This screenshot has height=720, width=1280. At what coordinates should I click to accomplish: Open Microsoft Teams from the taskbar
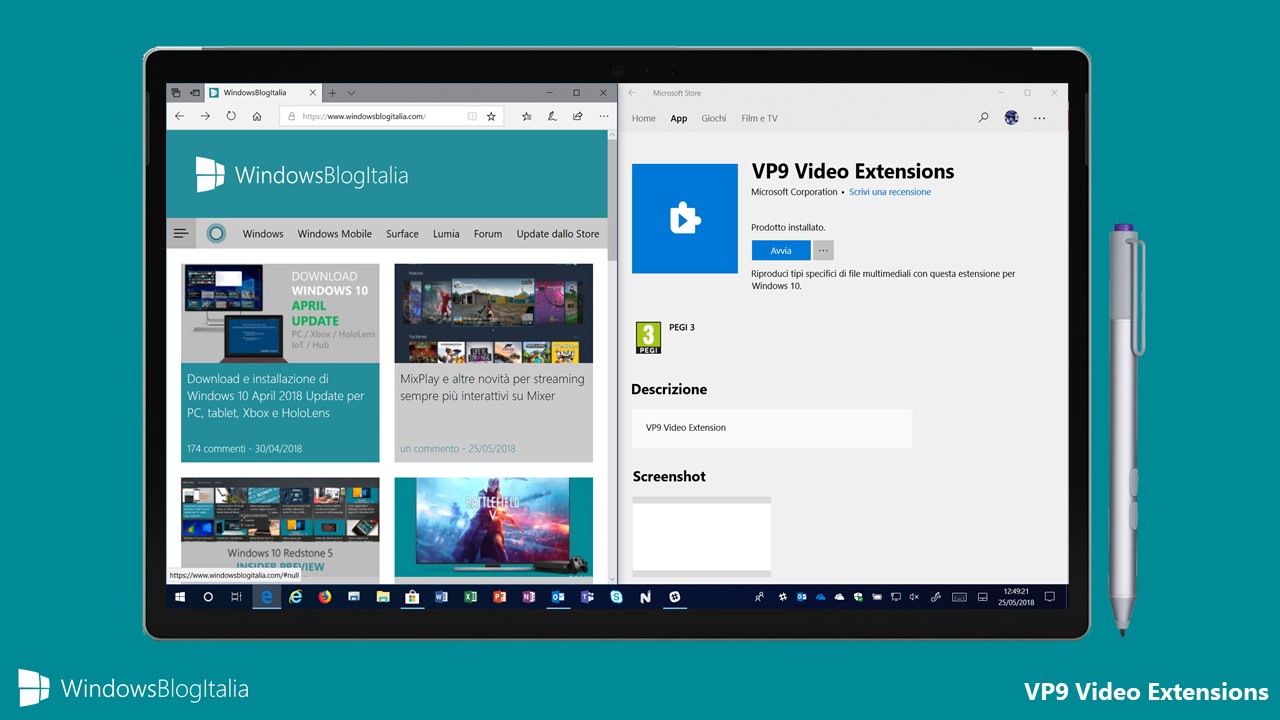point(587,597)
